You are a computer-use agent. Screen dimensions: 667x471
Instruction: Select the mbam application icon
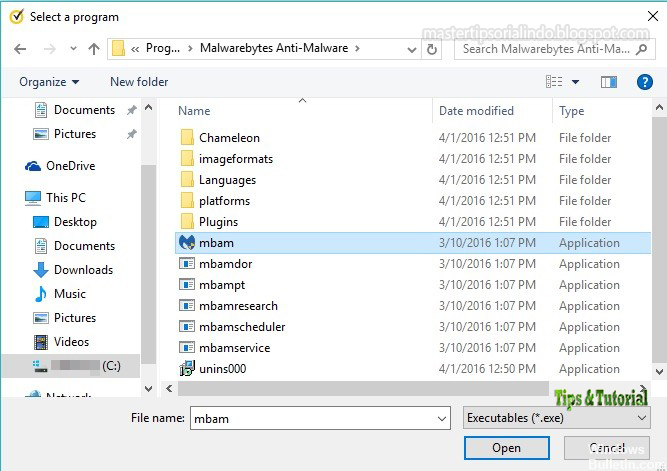[187, 243]
